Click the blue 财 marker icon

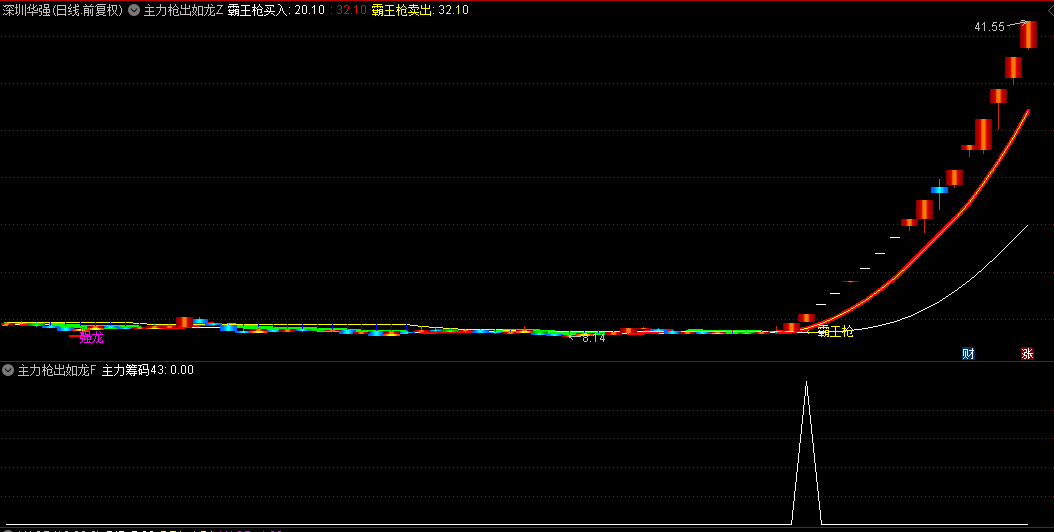click(968, 354)
